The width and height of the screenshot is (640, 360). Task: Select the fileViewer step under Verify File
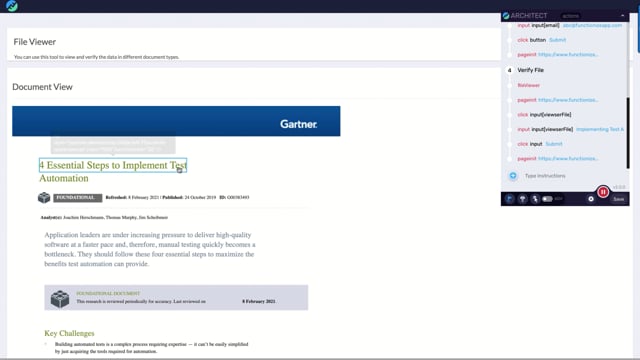coord(529,85)
